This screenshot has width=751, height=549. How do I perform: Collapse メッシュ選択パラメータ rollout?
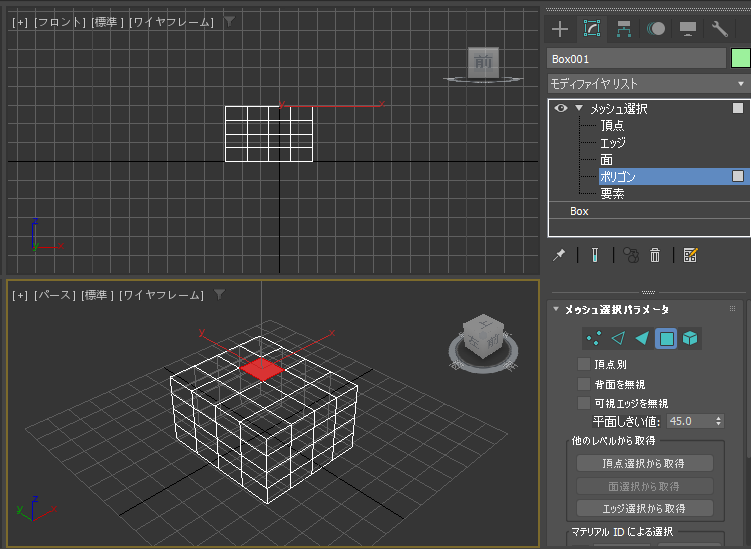(x=556, y=309)
